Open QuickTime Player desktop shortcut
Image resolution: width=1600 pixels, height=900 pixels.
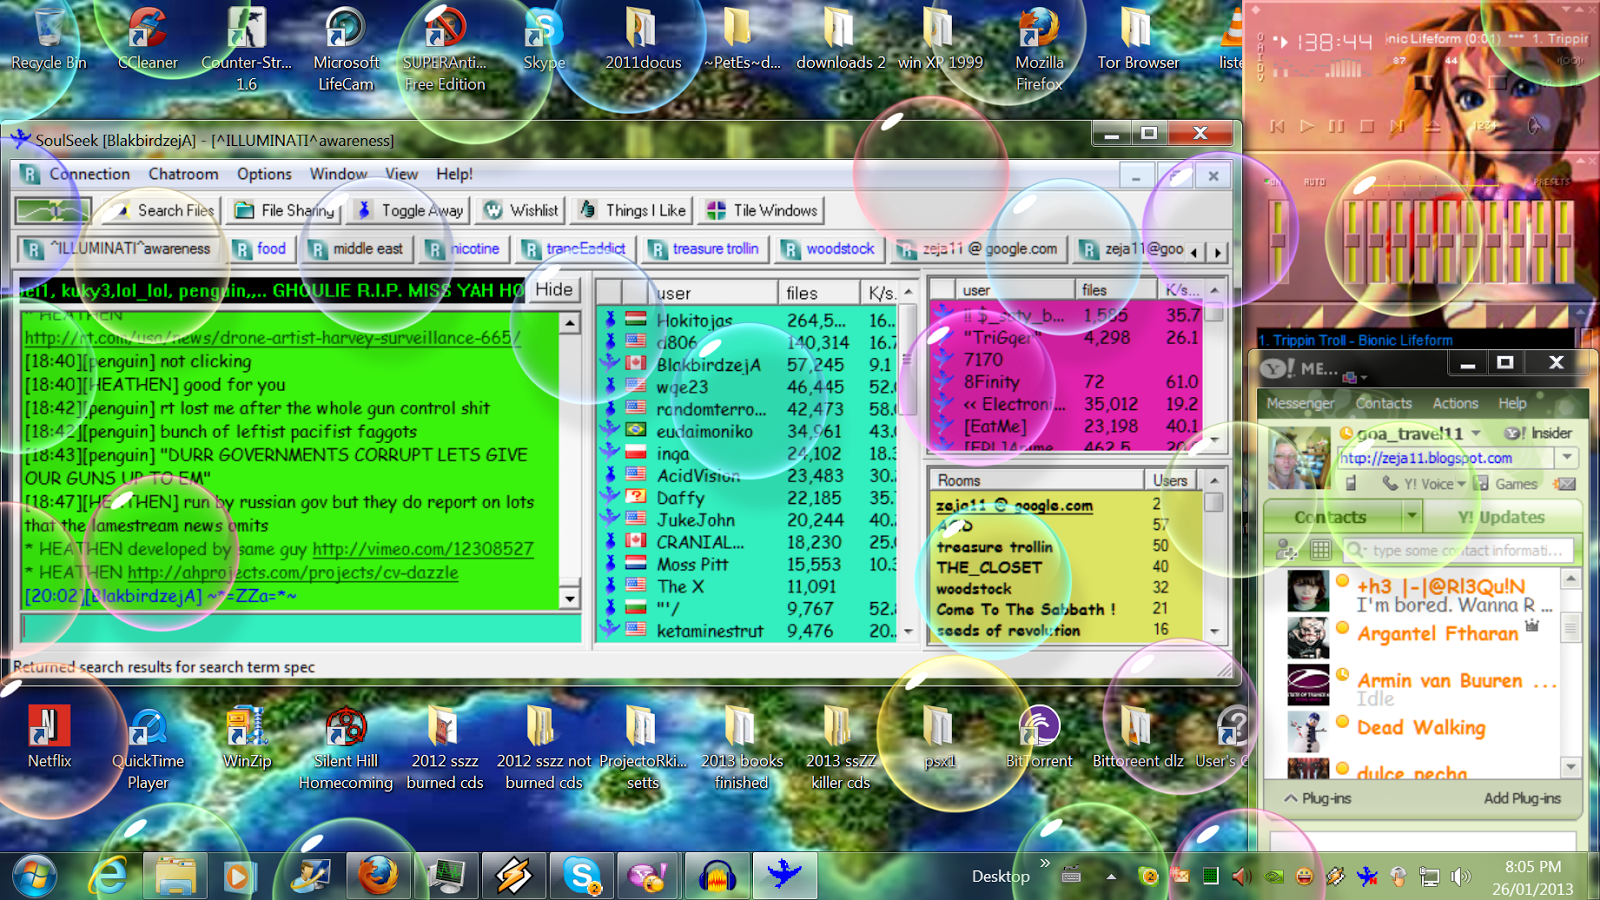pos(148,748)
